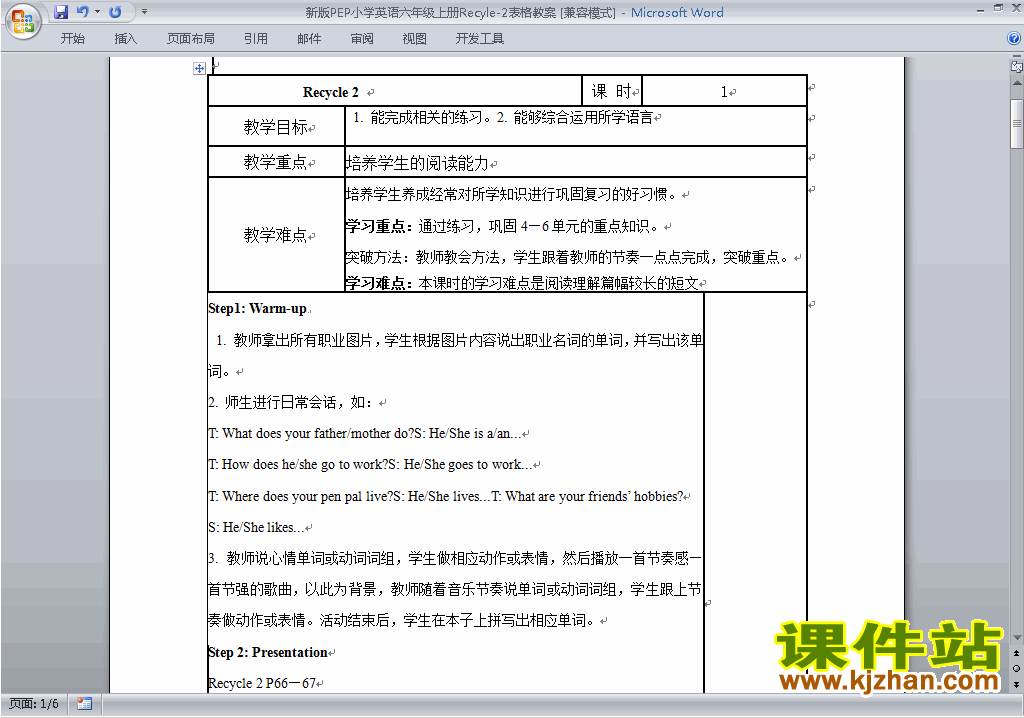Click the 课时 table cell

coord(612,91)
